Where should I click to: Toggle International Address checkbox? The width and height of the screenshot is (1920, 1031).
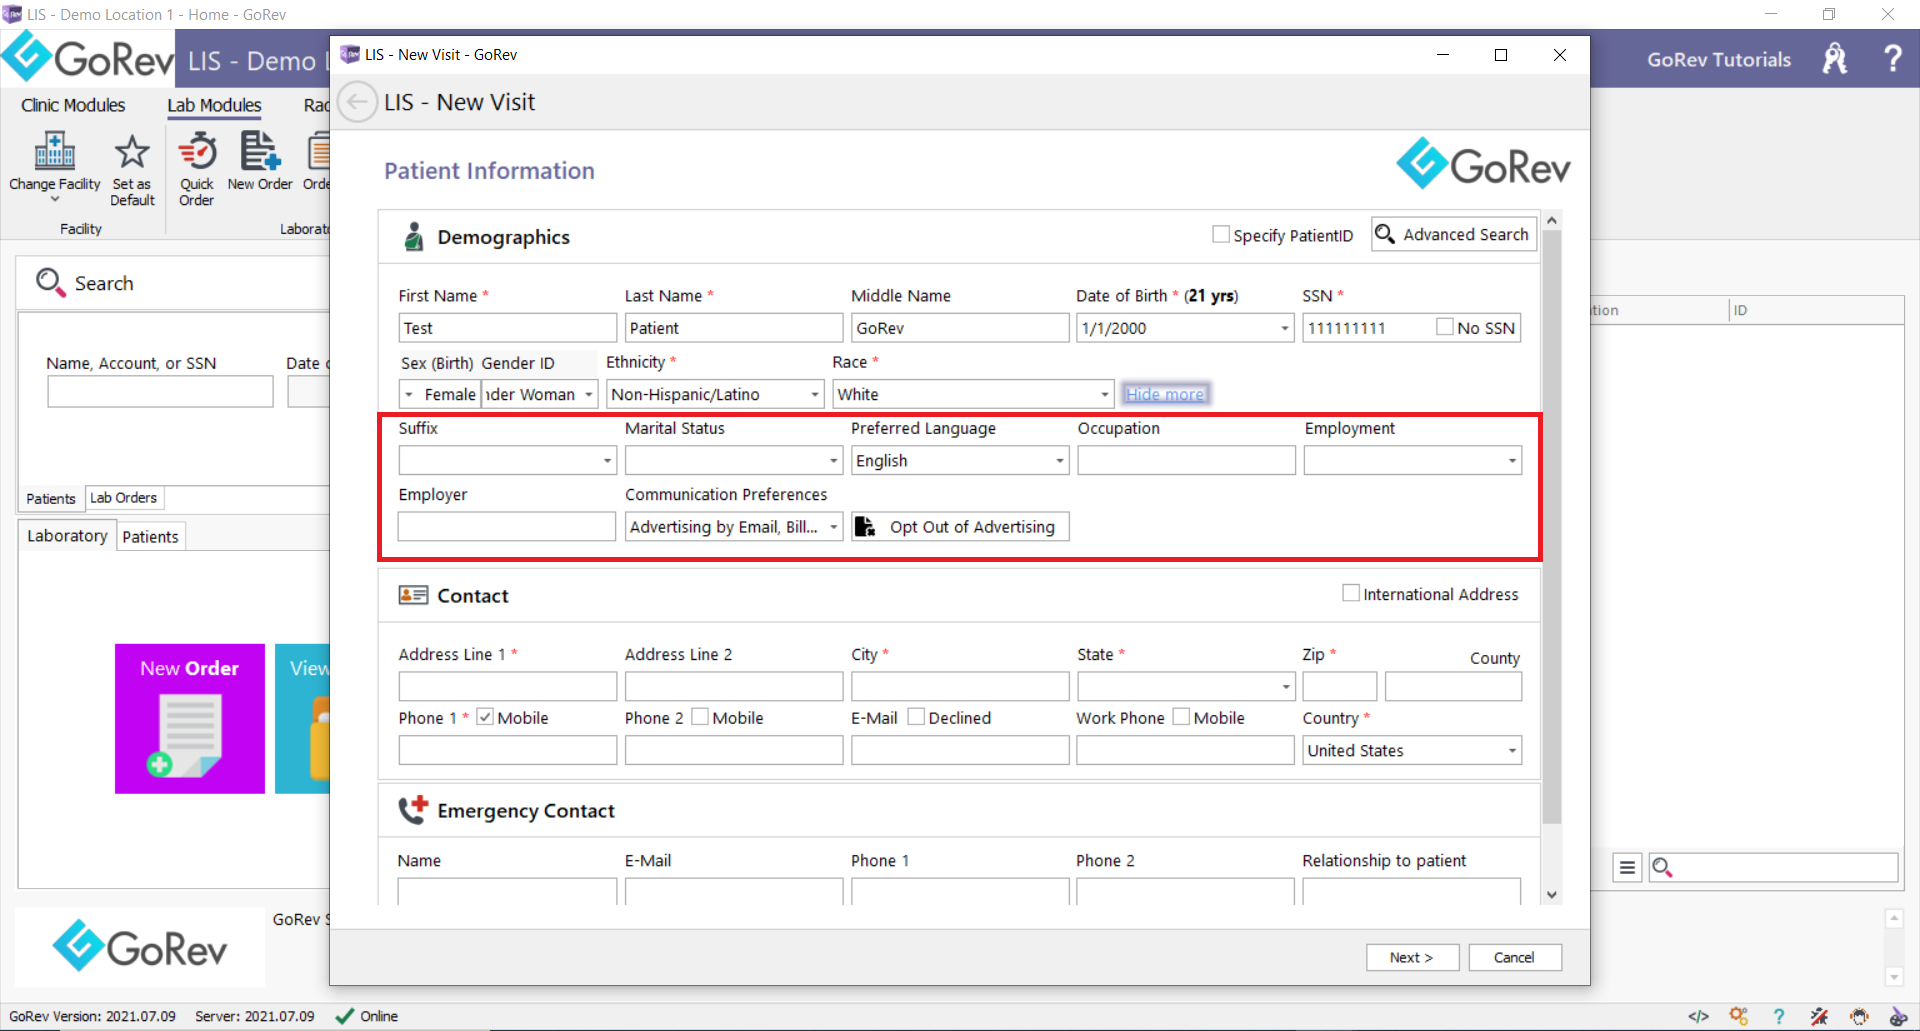[1351, 593]
